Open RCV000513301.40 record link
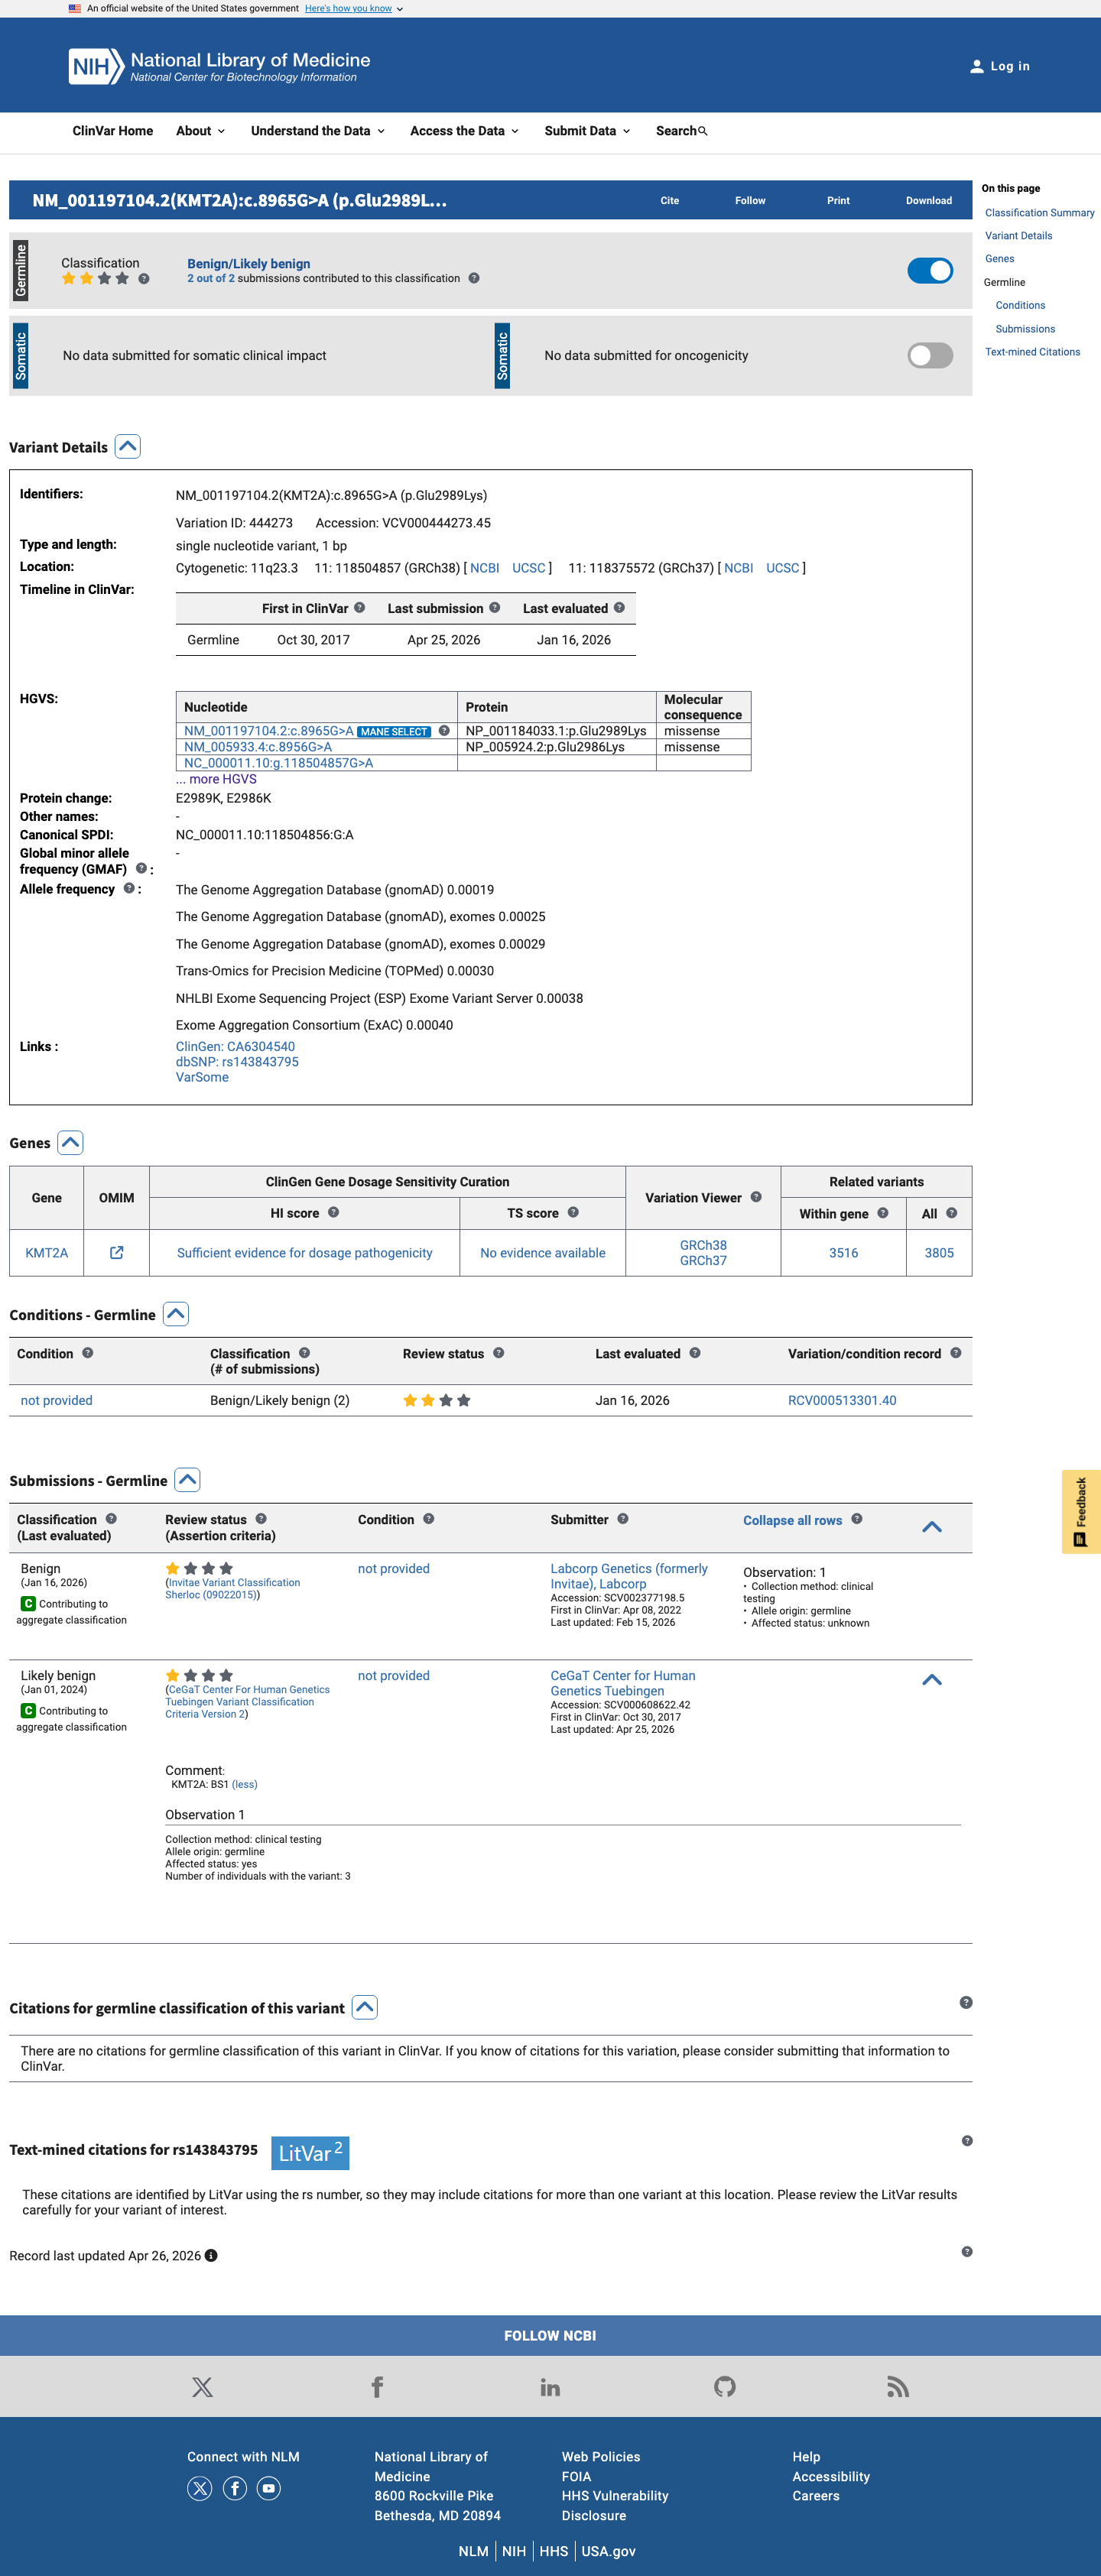Screen dimensions: 1101x2576 (842, 1400)
